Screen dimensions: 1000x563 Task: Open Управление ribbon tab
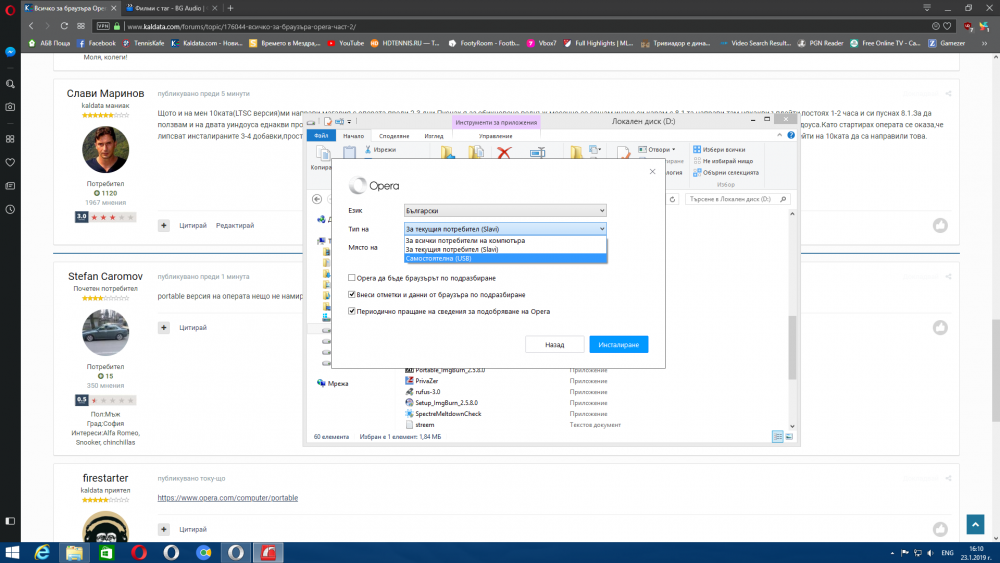tap(496, 136)
